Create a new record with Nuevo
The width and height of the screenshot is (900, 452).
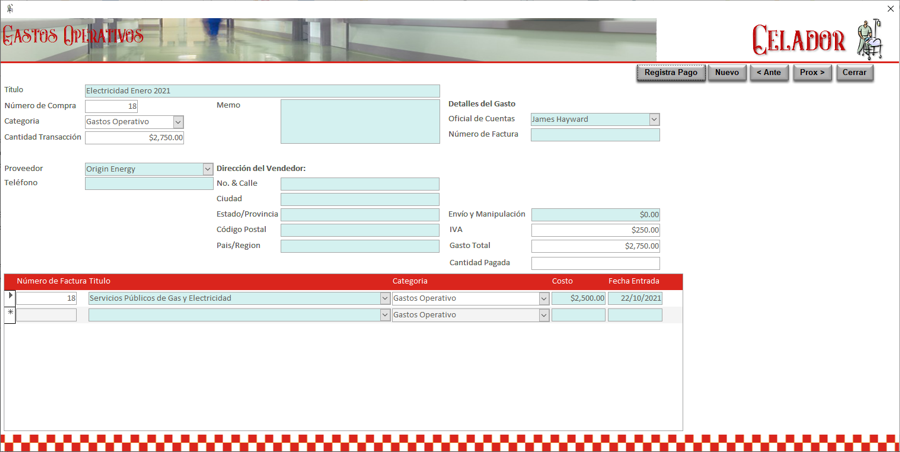coord(727,73)
